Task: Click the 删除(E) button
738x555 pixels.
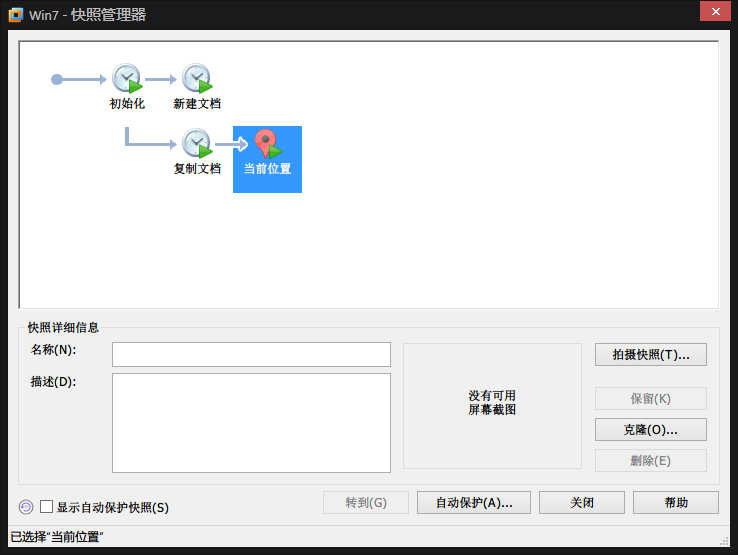Action: 650,460
